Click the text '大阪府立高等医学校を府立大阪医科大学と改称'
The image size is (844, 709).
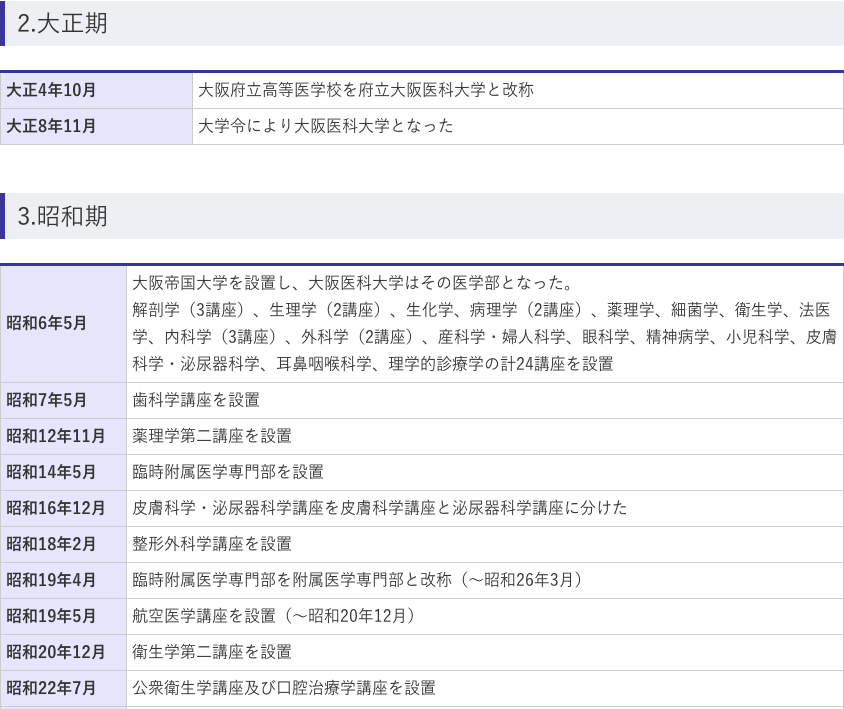(366, 90)
